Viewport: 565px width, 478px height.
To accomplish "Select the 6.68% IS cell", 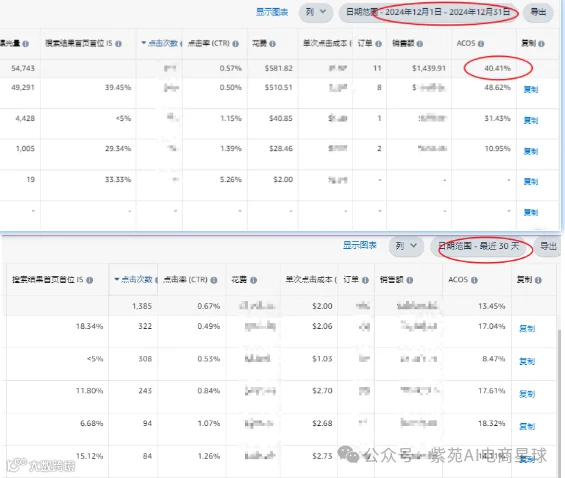I will (92, 423).
